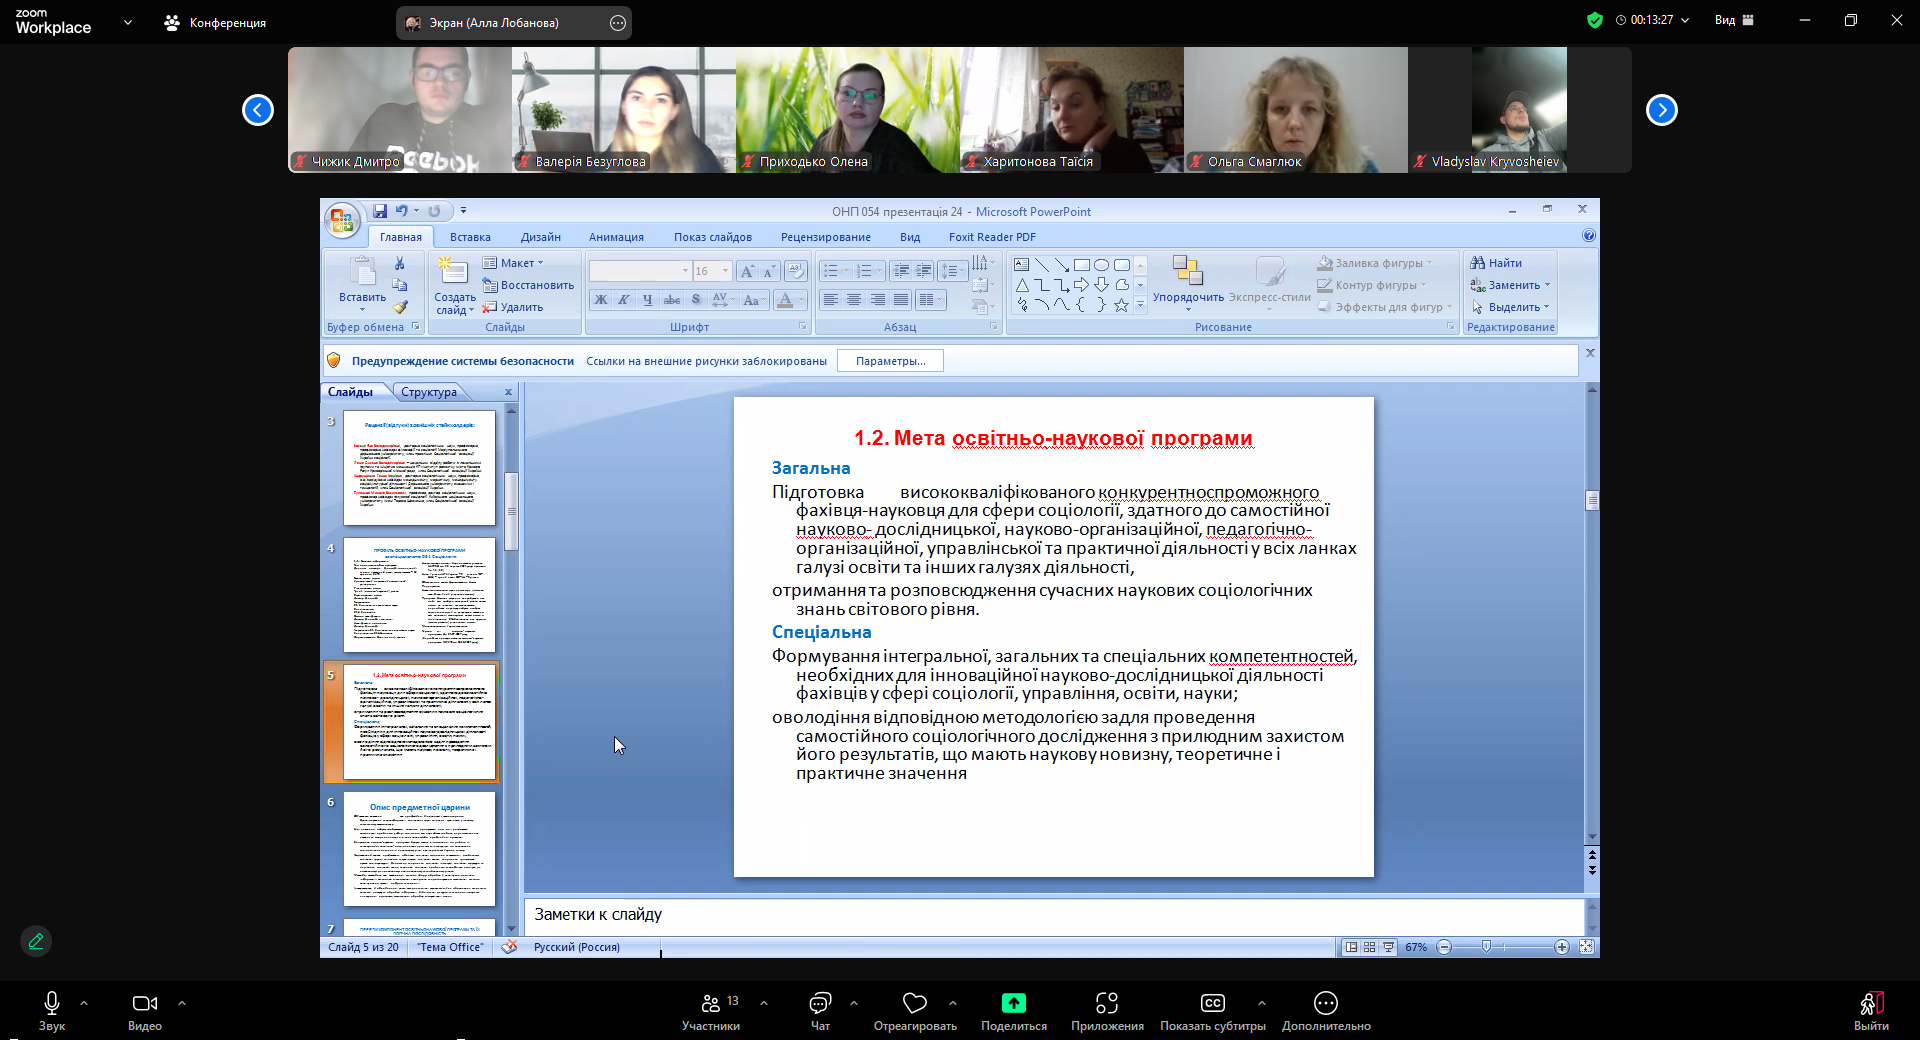Start slide show from status bar icon
1920x1040 pixels.
coord(1388,947)
